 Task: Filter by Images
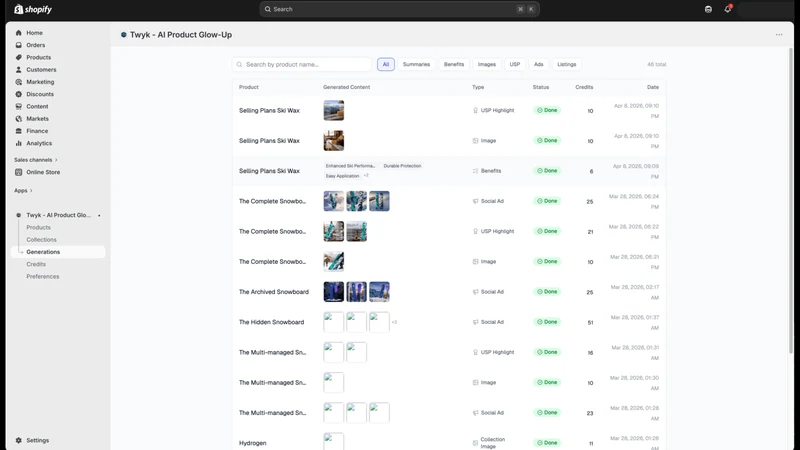pyautogui.click(x=487, y=64)
